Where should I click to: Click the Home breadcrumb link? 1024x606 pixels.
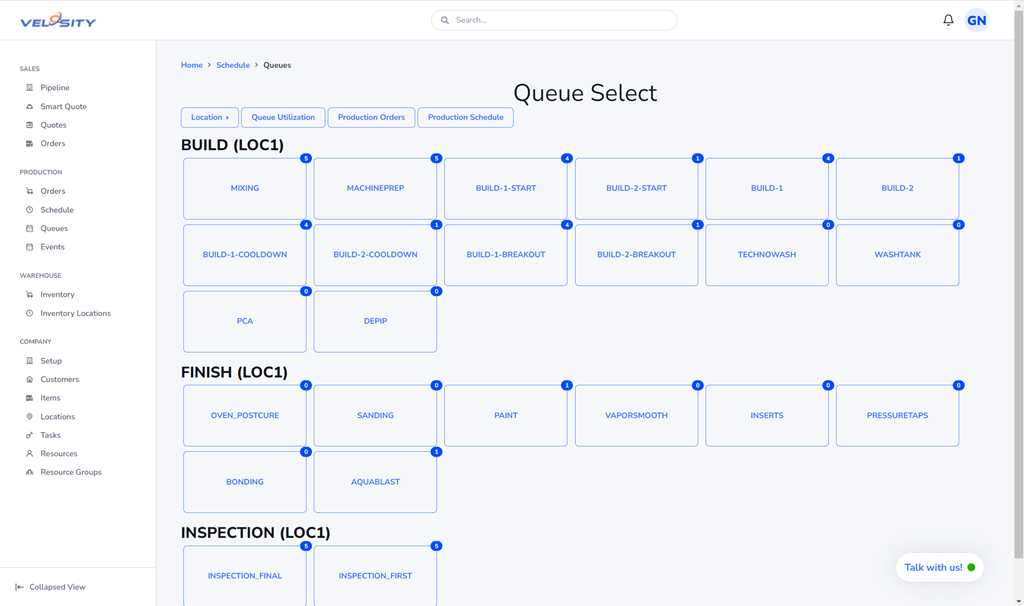click(x=192, y=65)
